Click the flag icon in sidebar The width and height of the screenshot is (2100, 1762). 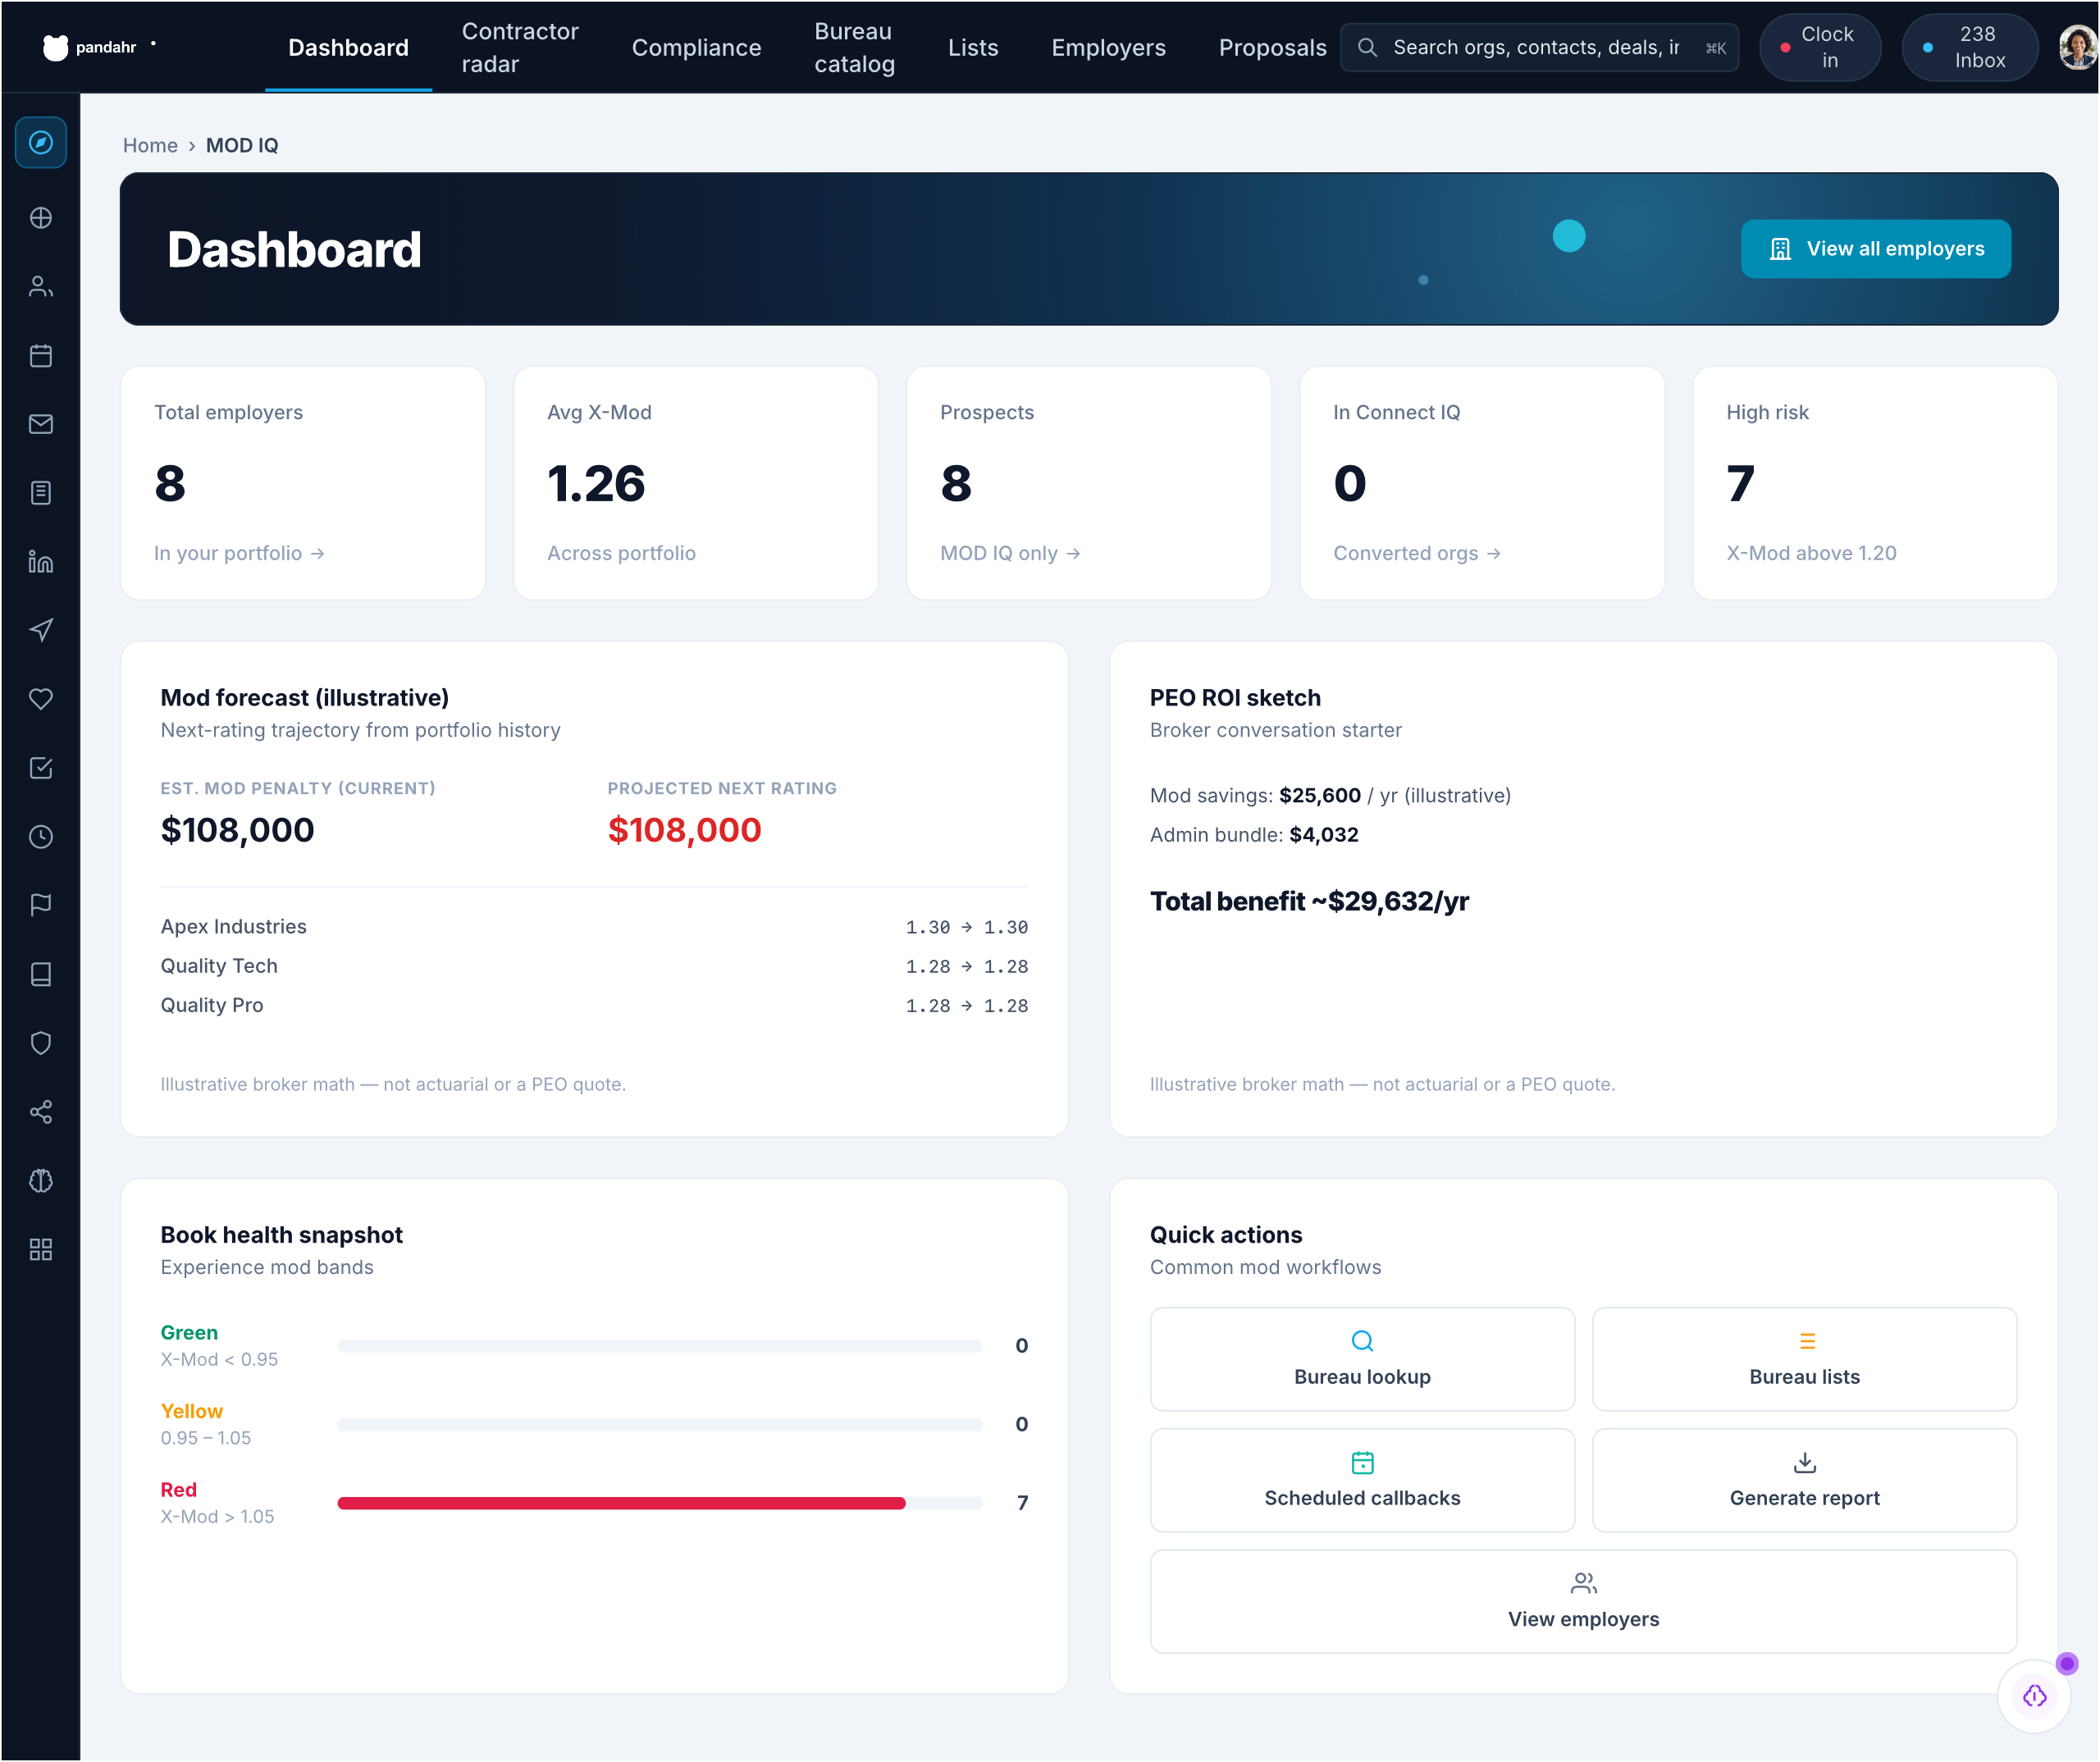[41, 906]
